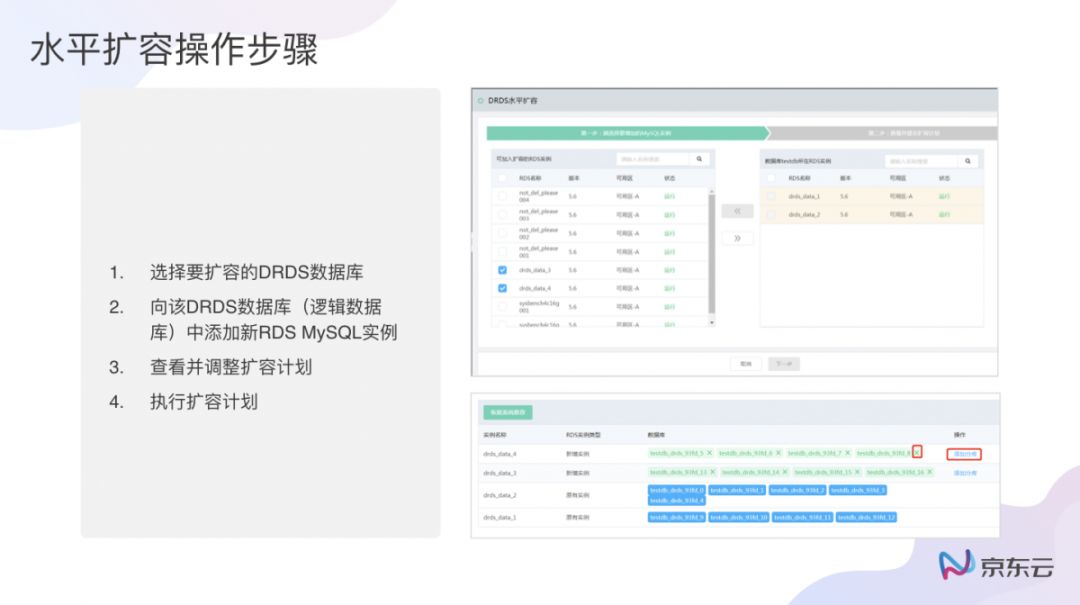Select the green step one wizard tab
The width and height of the screenshot is (1080, 605).
tap(627, 133)
